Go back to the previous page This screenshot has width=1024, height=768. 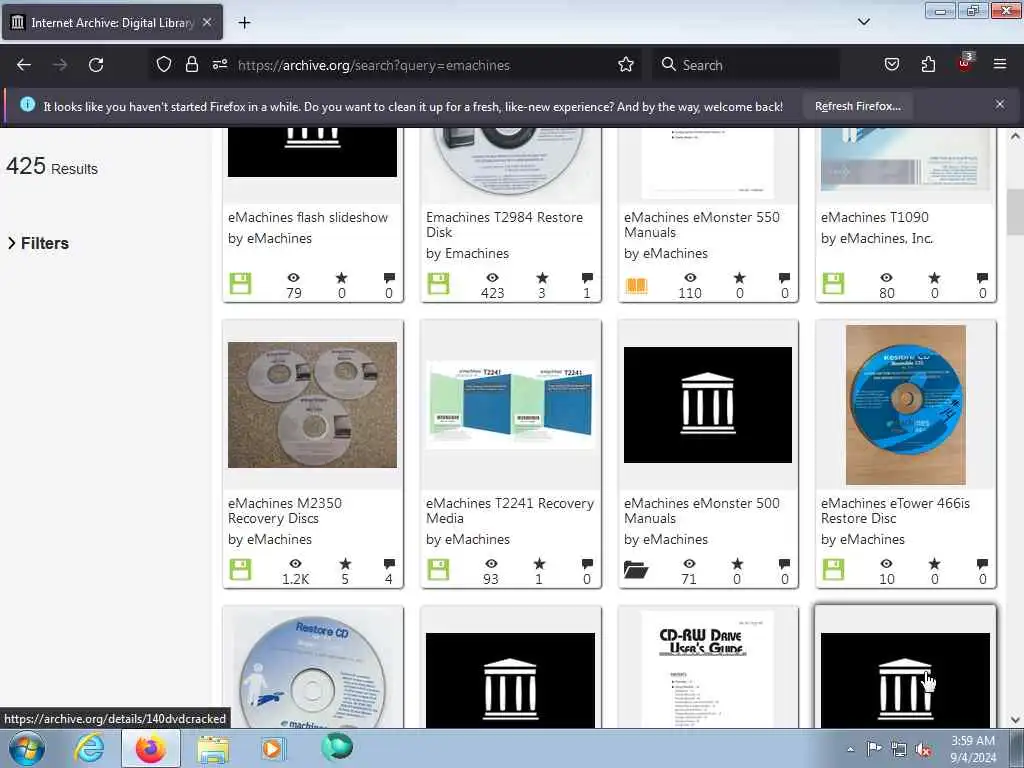pyautogui.click(x=24, y=65)
